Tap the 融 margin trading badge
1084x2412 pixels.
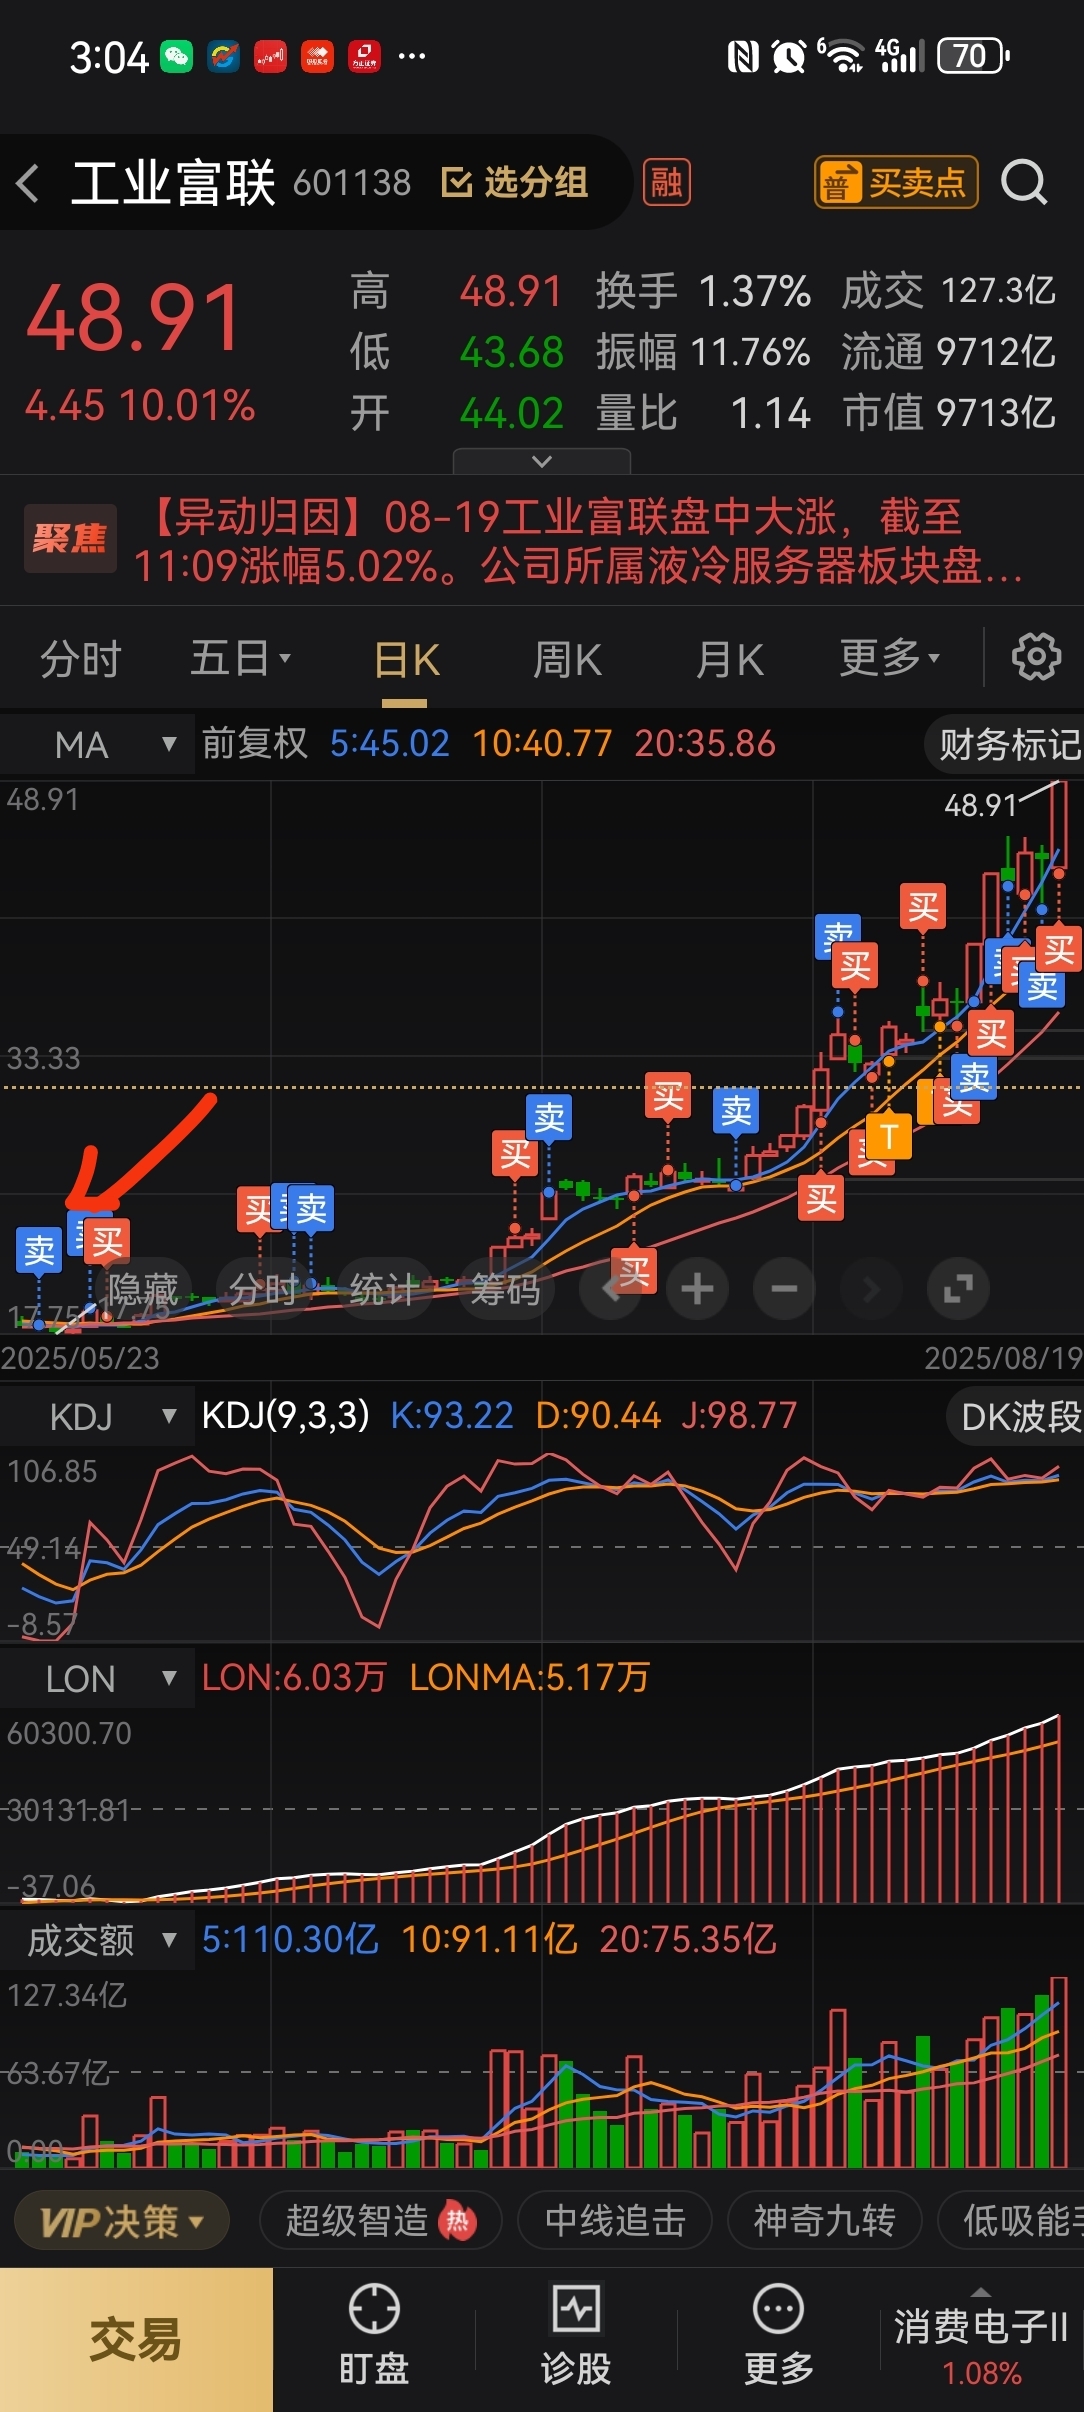click(666, 183)
